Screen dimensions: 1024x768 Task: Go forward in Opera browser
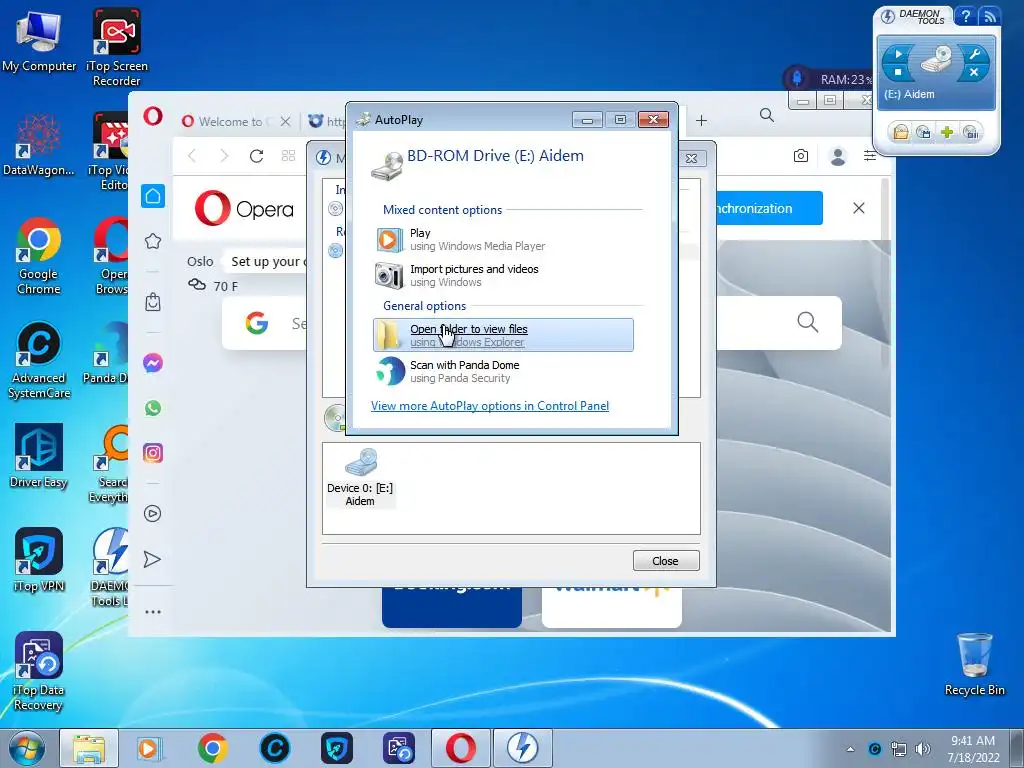(x=224, y=155)
